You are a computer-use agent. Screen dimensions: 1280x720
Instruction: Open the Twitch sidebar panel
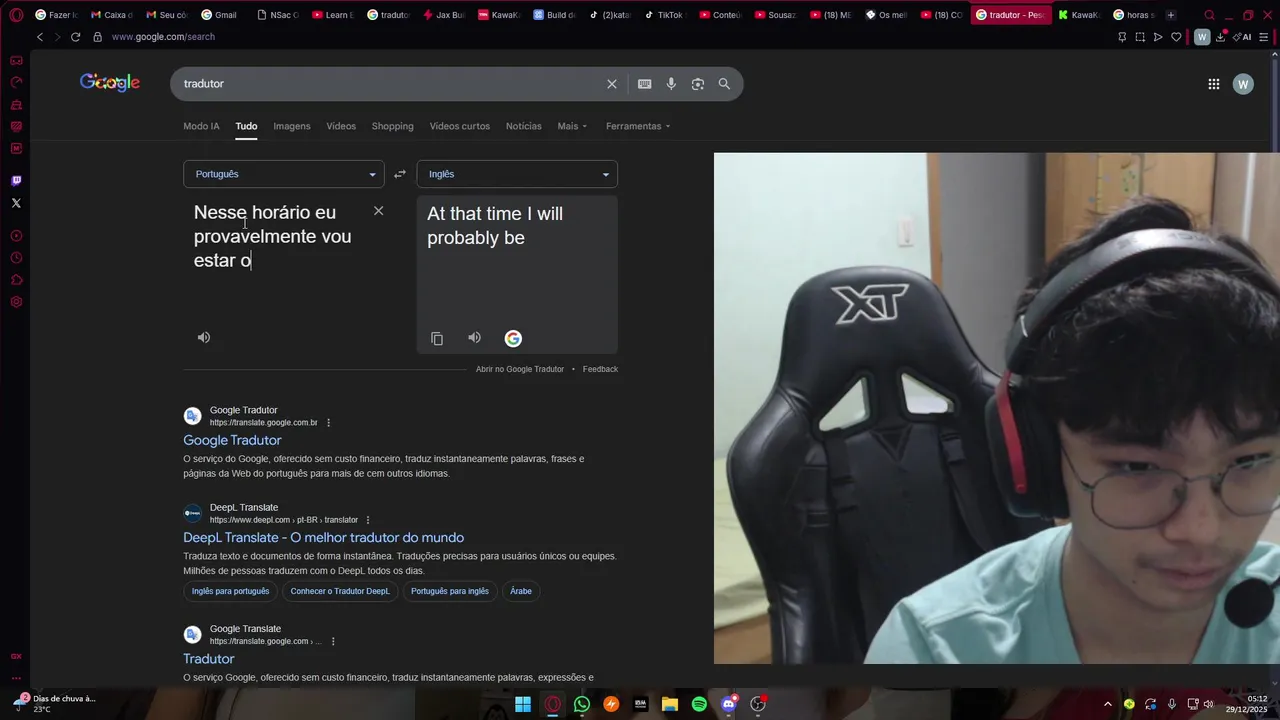click(16, 181)
